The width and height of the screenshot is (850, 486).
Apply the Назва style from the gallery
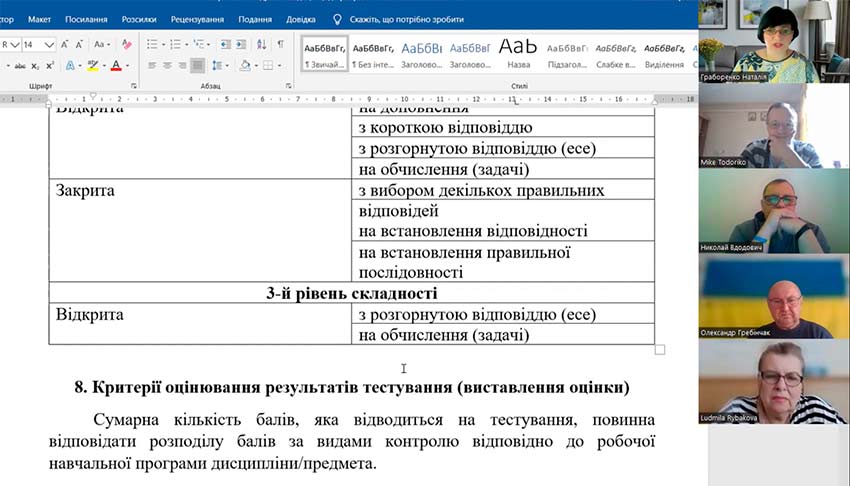coord(518,52)
